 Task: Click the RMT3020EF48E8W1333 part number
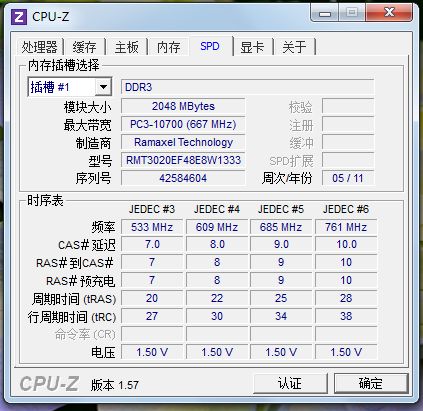183,160
